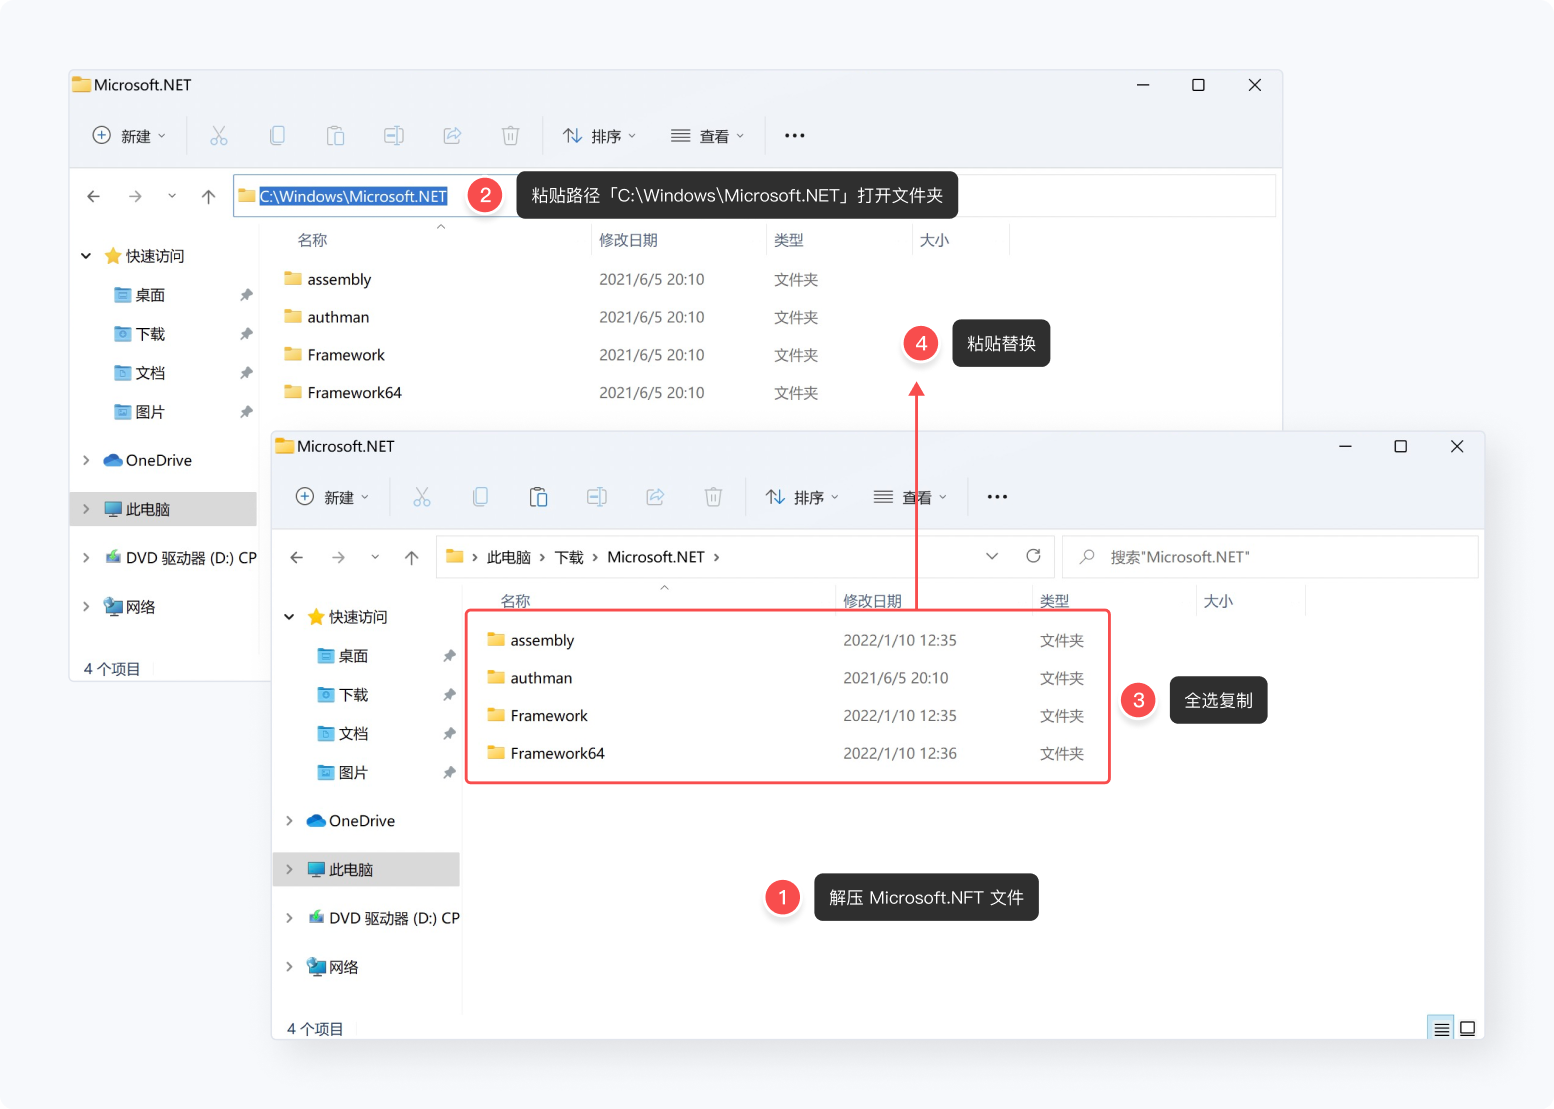Viewport: 1554px width, 1109px height.
Task: Refresh the Microsoft.NET folder view
Action: tap(1033, 556)
